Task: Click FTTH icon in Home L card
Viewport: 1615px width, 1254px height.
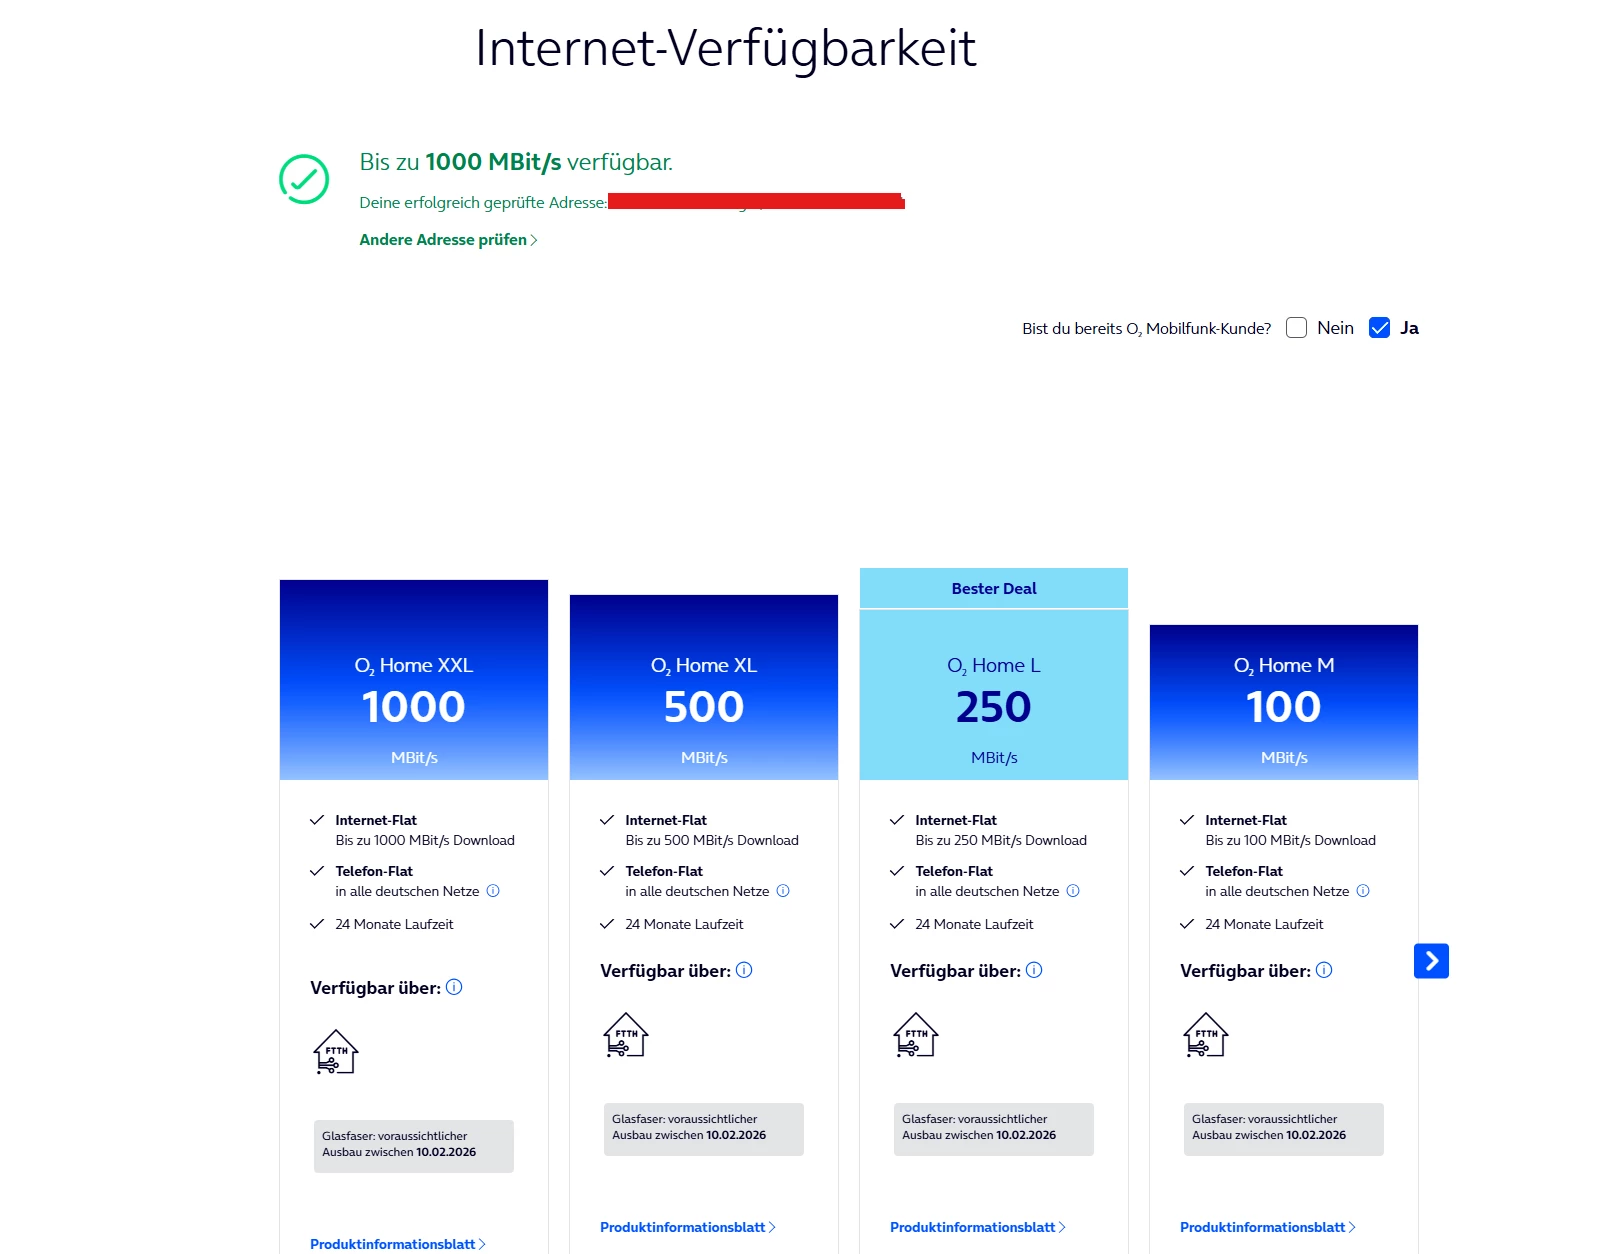Action: coord(916,1035)
